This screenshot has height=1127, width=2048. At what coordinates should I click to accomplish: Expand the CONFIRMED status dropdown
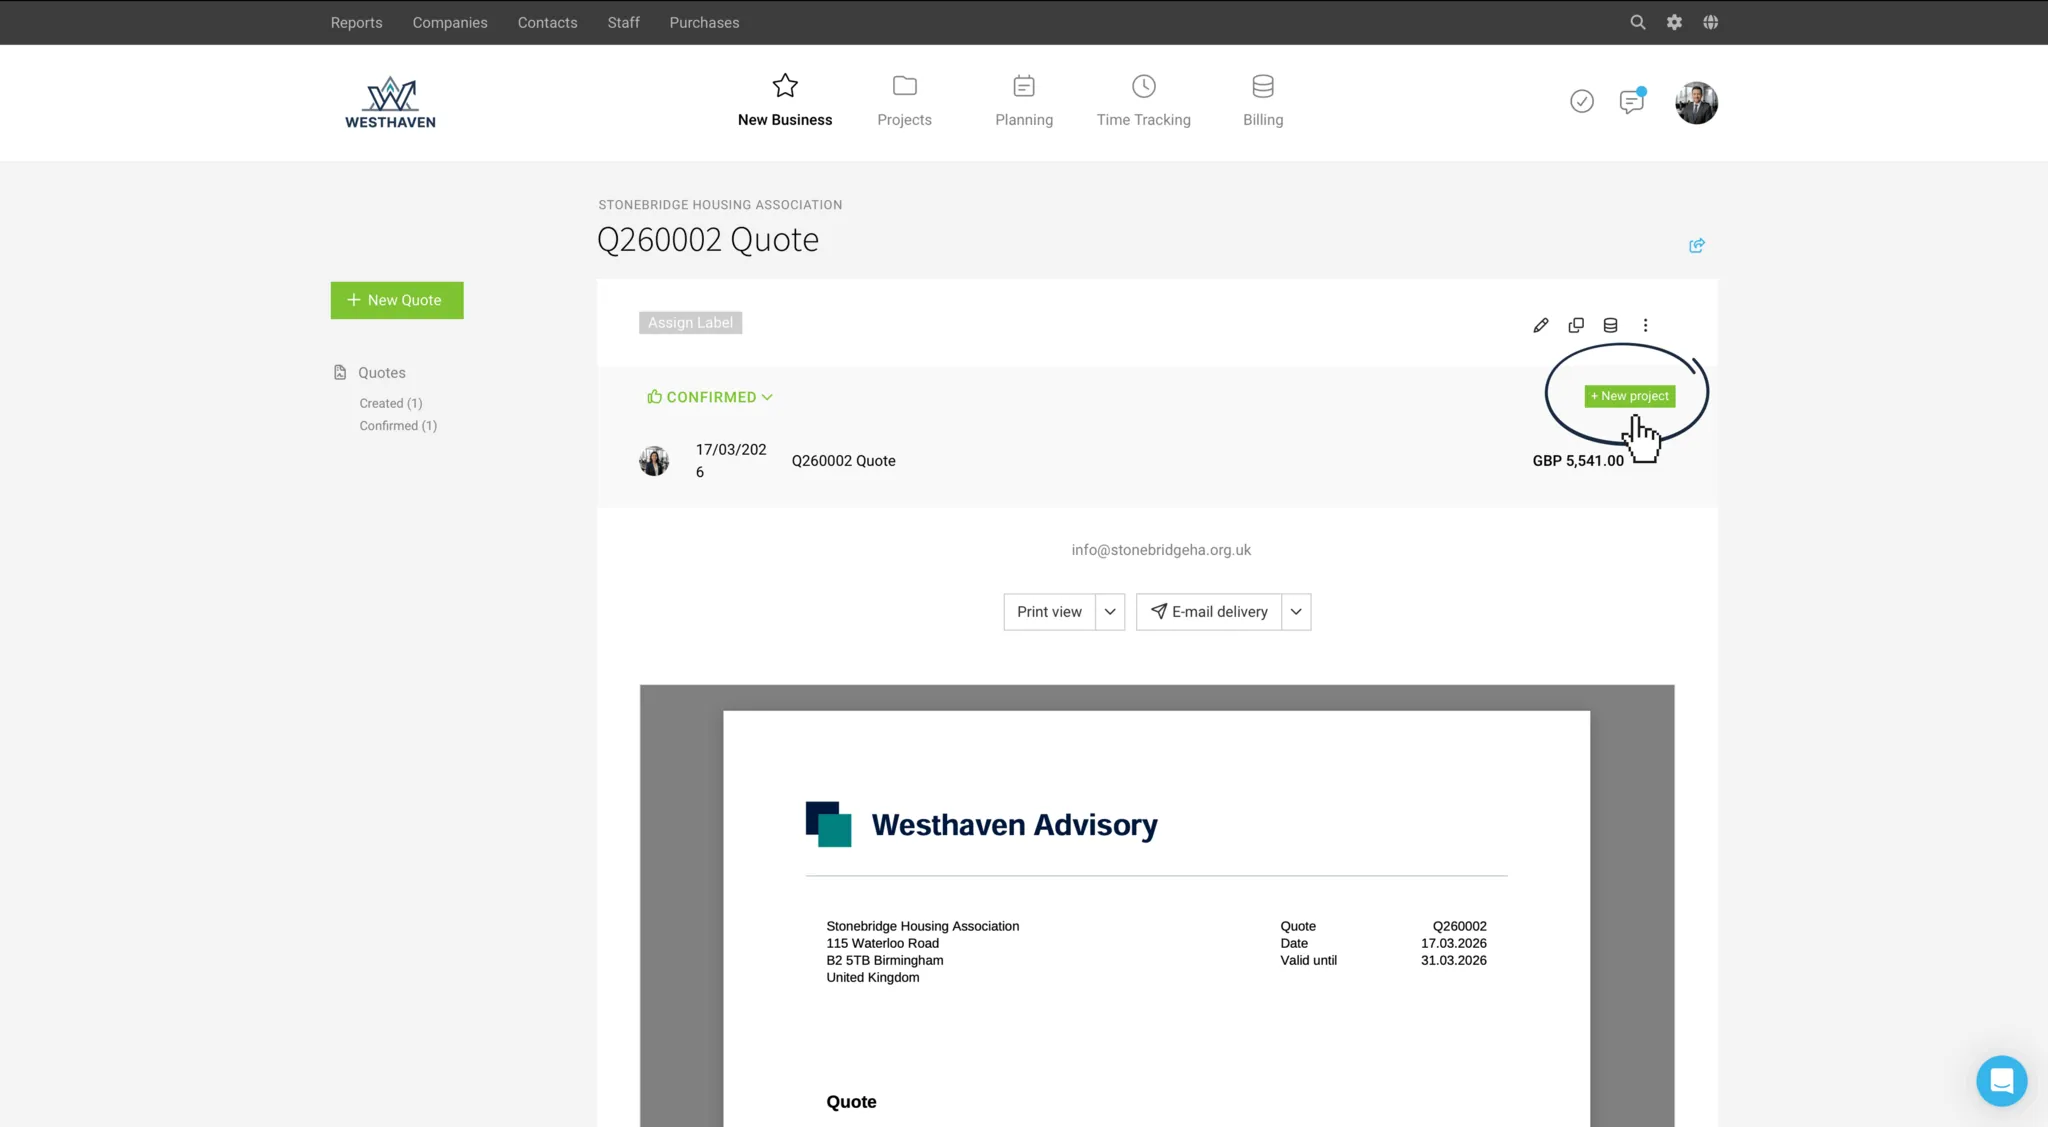[x=710, y=397]
